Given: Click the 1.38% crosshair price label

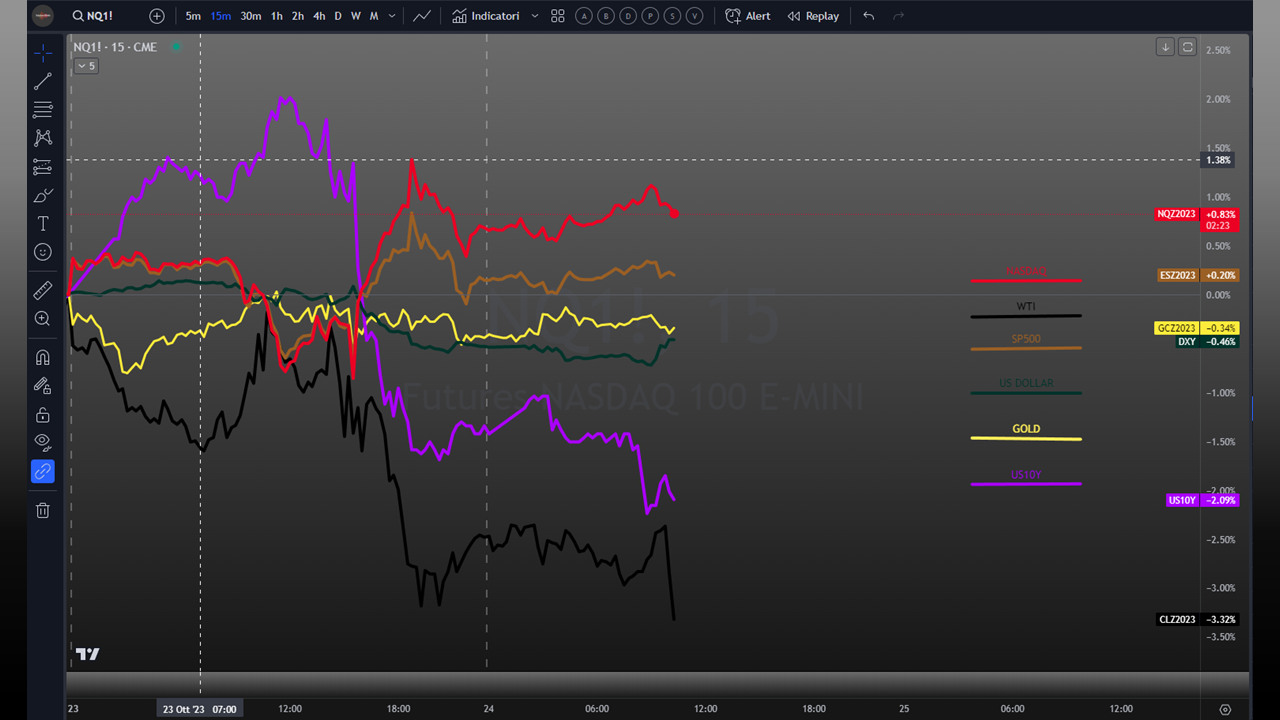Looking at the screenshot, I should (x=1220, y=160).
